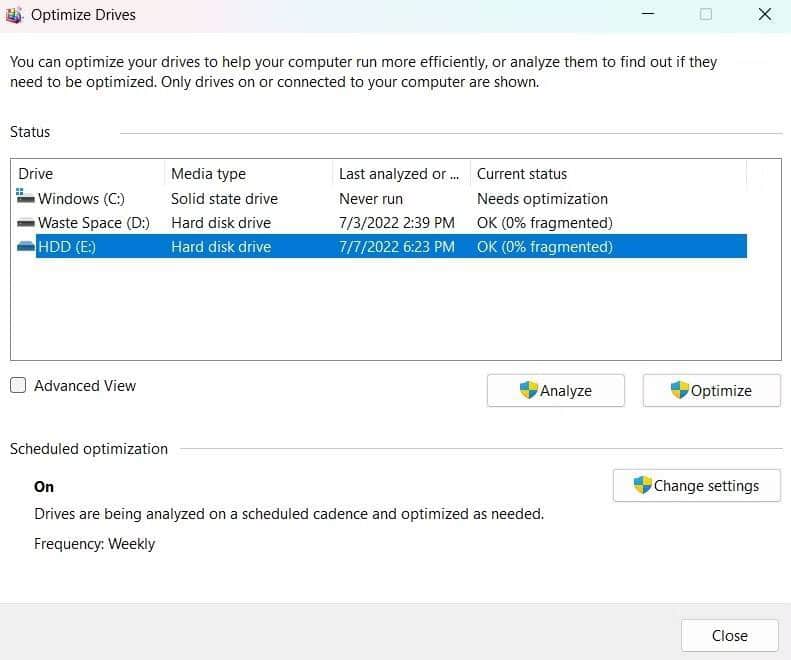
Task: Open Change settings for scheduled optimization
Action: (x=696, y=486)
